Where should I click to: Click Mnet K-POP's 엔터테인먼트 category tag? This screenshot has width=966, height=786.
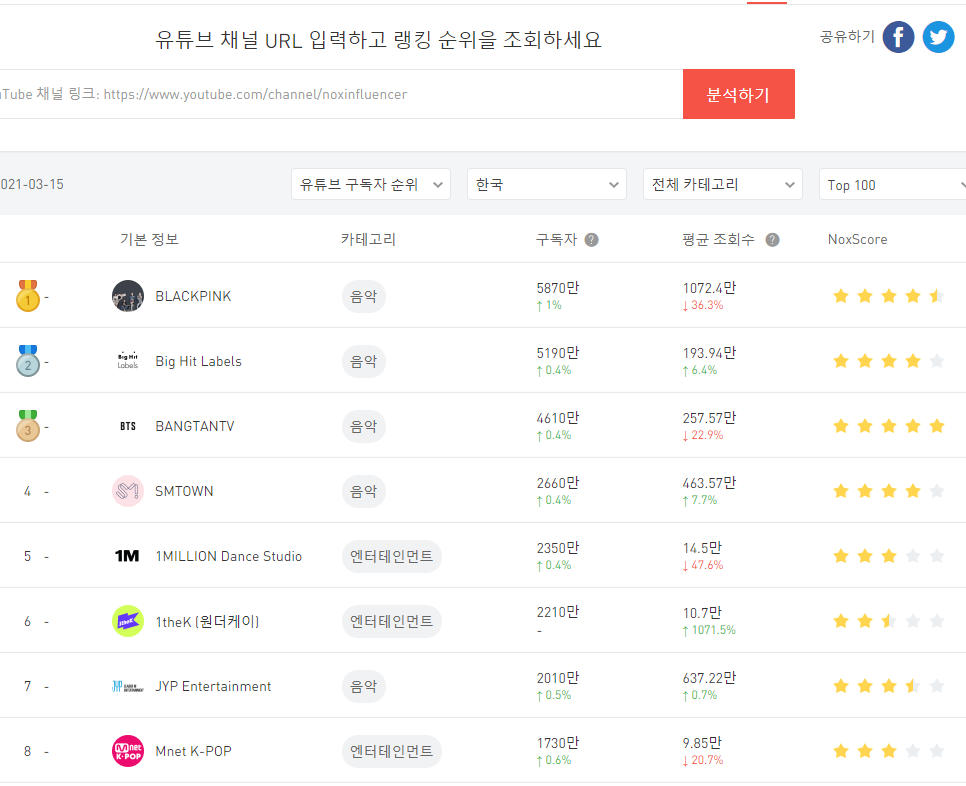pos(392,751)
